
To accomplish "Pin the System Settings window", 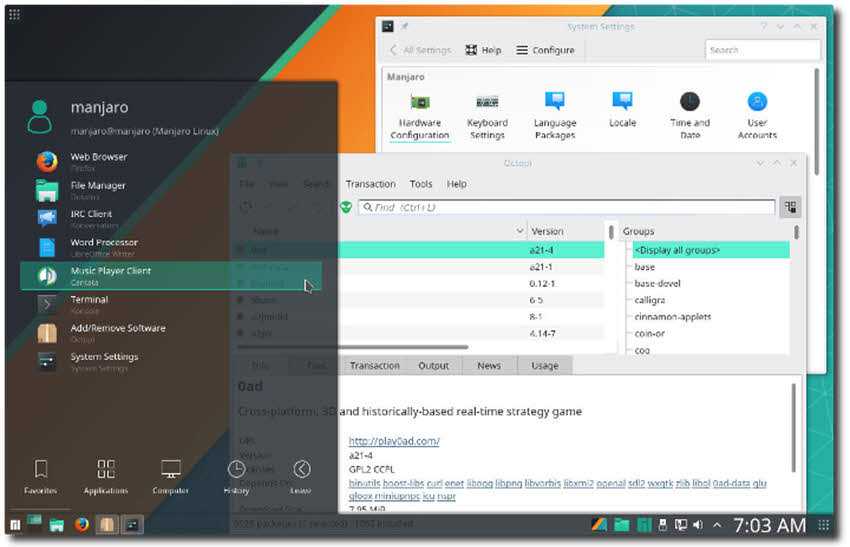I will 405,26.
